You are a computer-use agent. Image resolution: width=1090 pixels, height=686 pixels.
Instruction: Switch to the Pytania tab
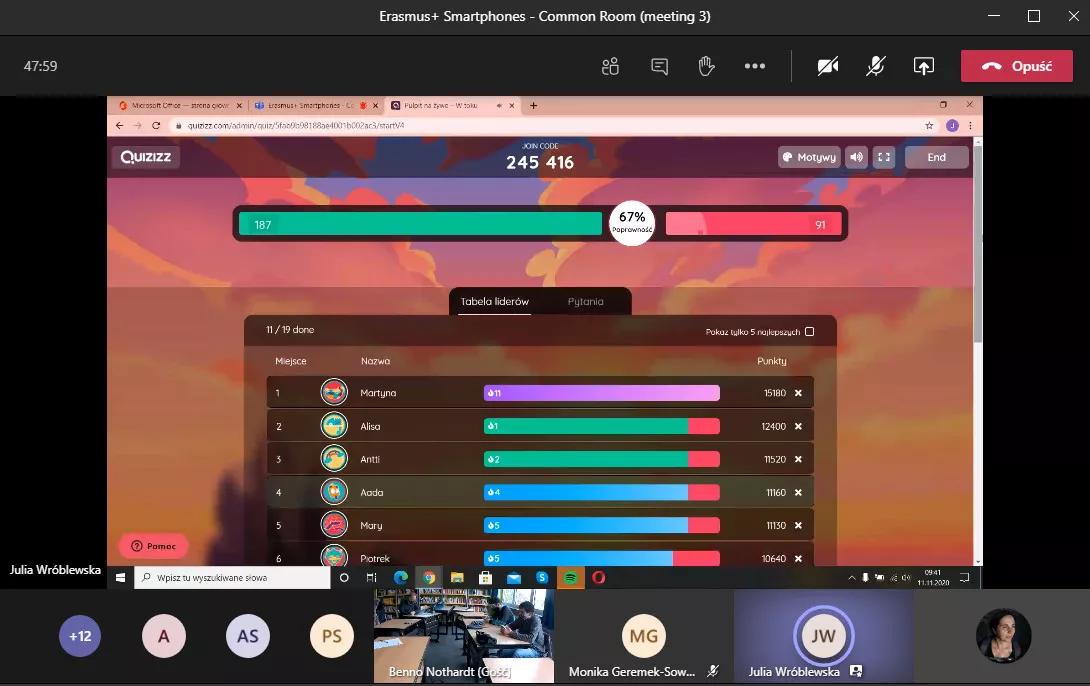[585, 301]
